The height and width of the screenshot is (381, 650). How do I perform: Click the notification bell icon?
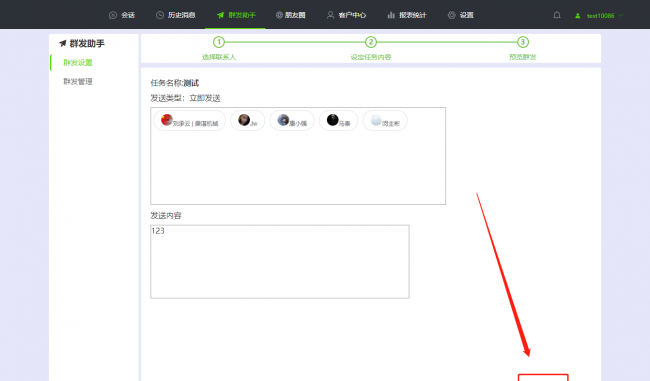[557, 15]
